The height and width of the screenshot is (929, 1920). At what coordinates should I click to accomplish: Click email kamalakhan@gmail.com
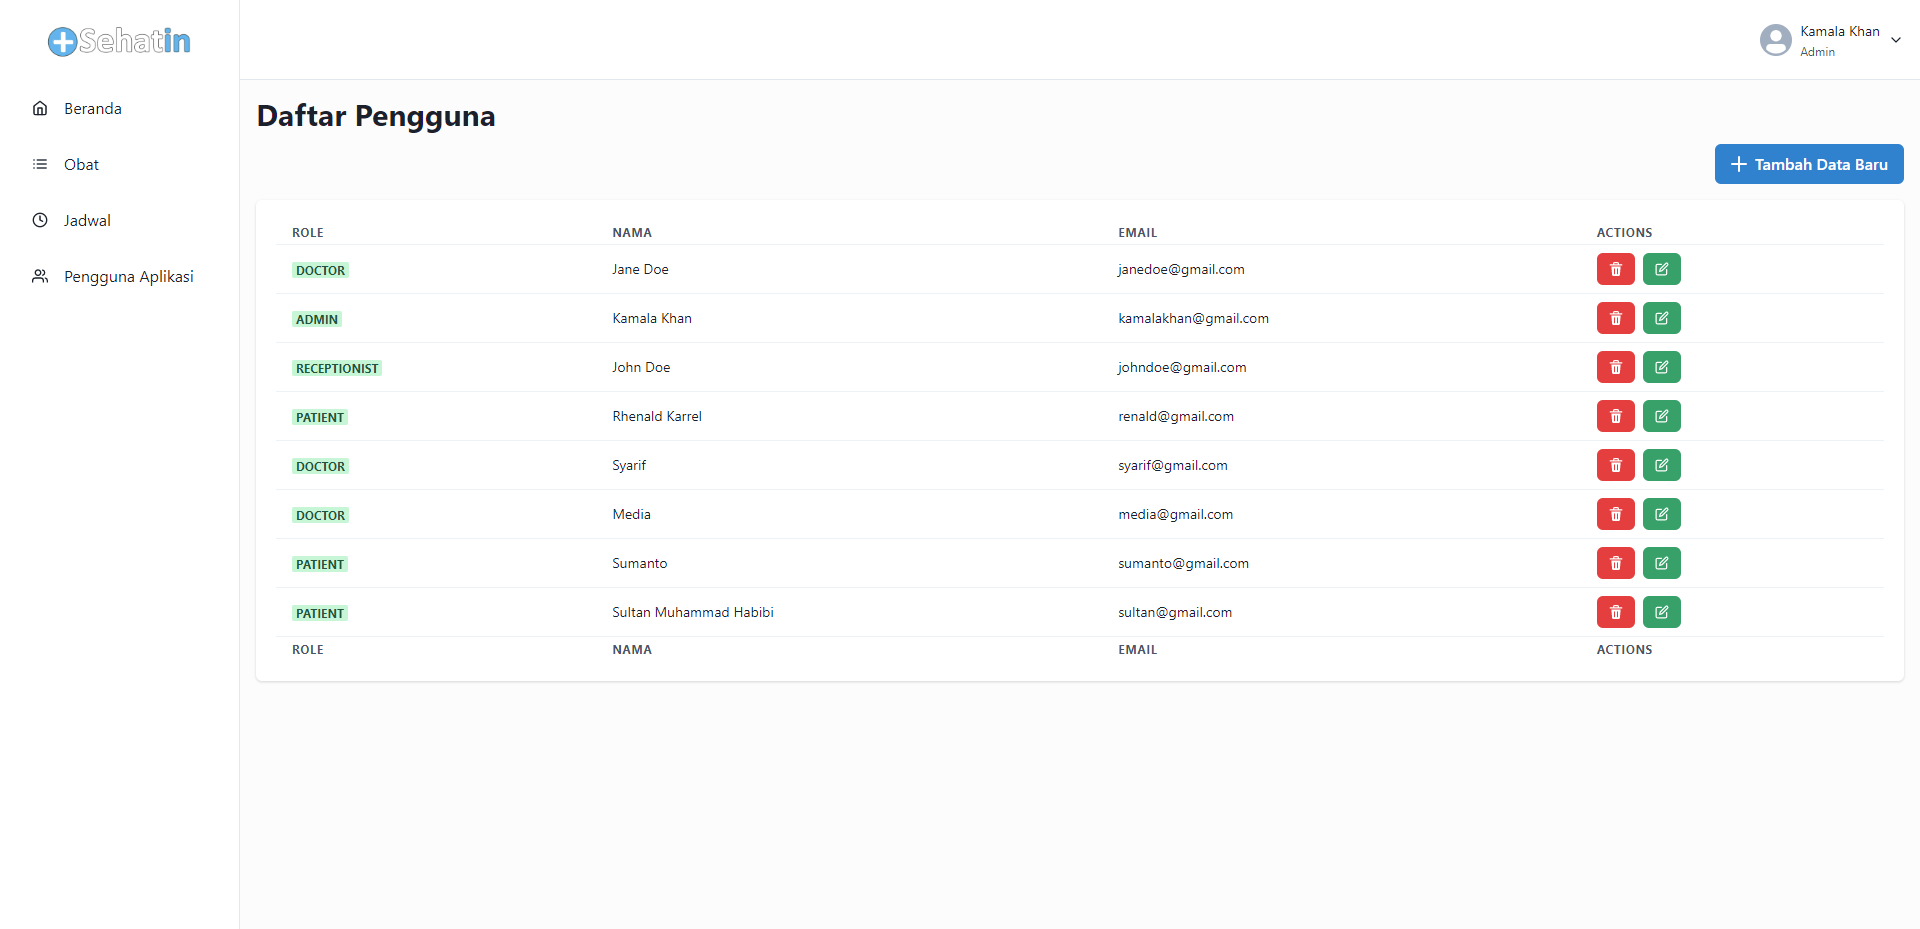pos(1193,318)
